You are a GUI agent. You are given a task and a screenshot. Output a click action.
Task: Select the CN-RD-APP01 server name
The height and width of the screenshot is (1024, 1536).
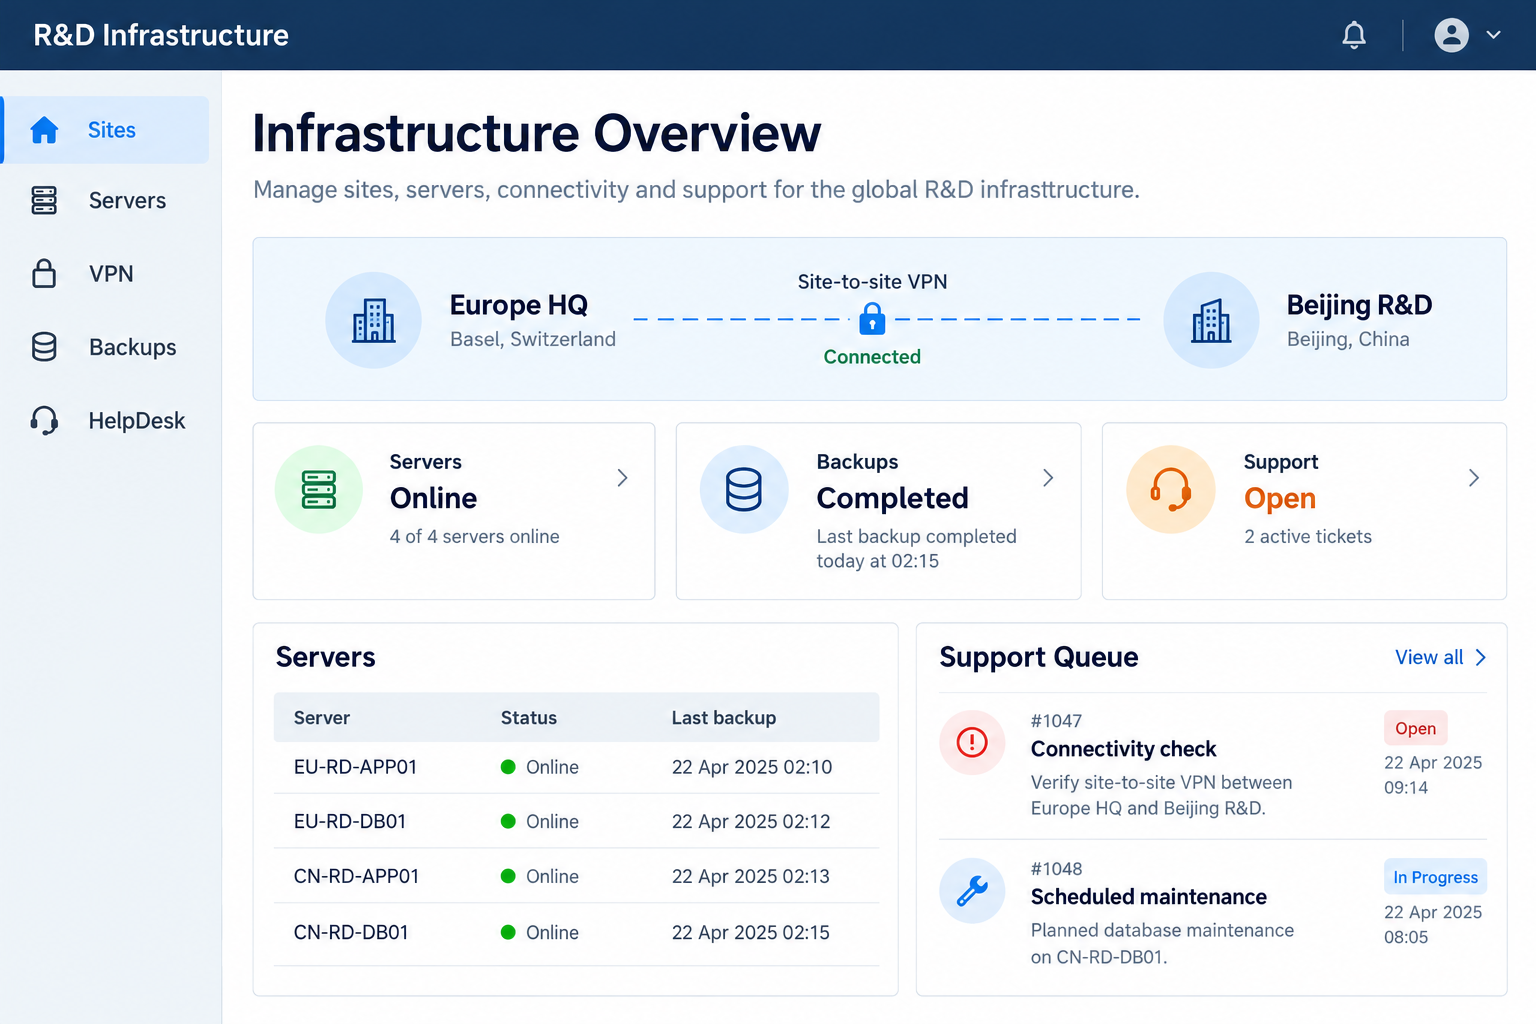coord(356,876)
